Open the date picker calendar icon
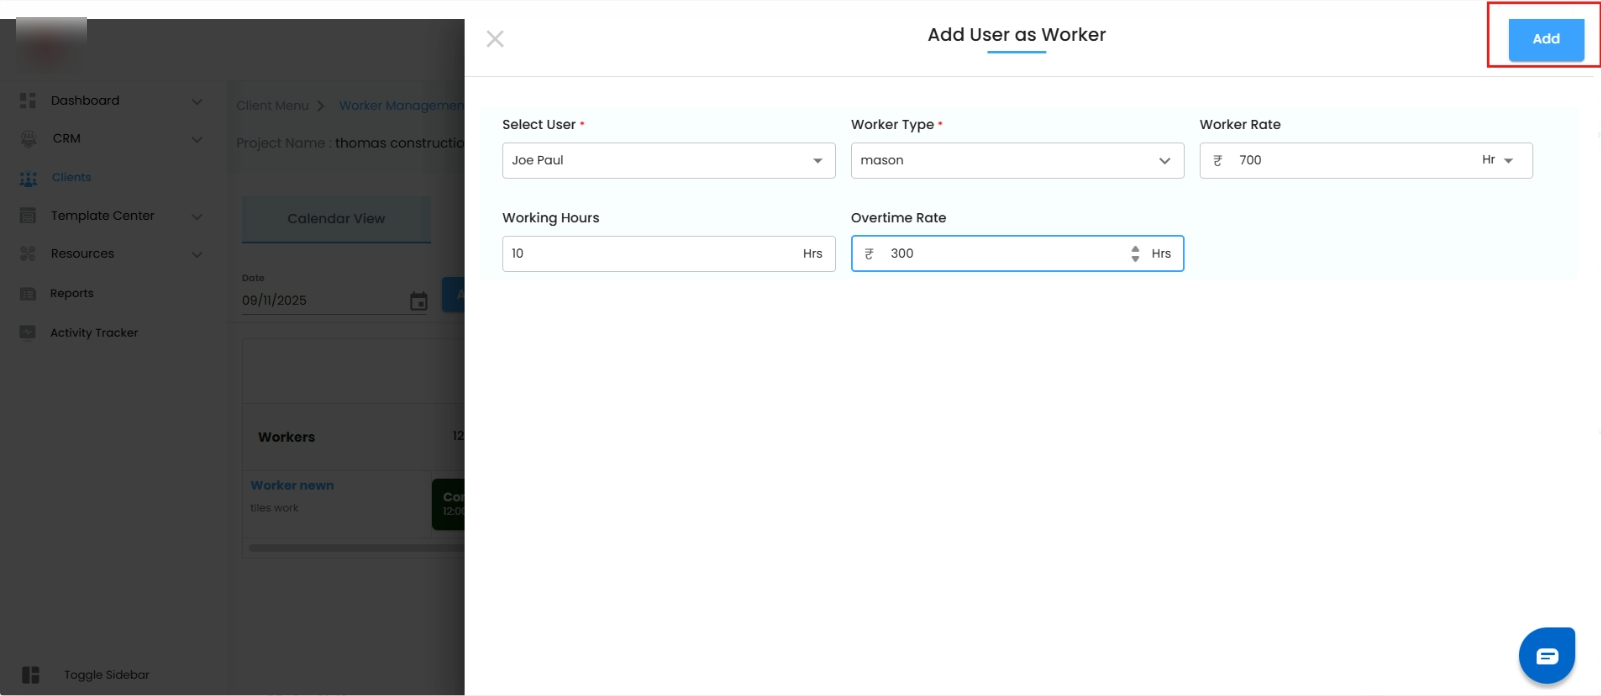Screen dimensions: 1601x696 pyautogui.click(x=419, y=301)
